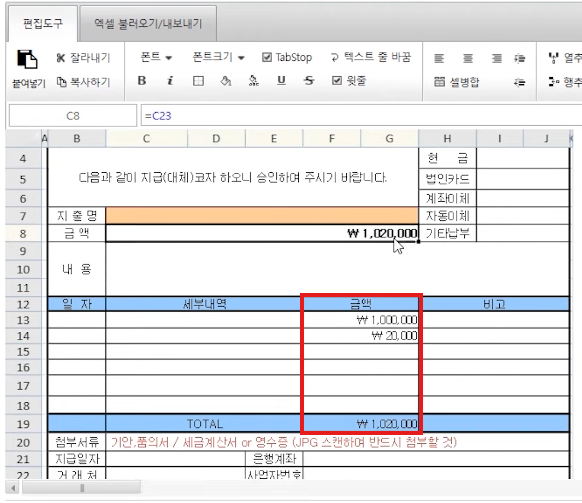The image size is (582, 503).
Task: Select row header 19
Action: coord(23,424)
